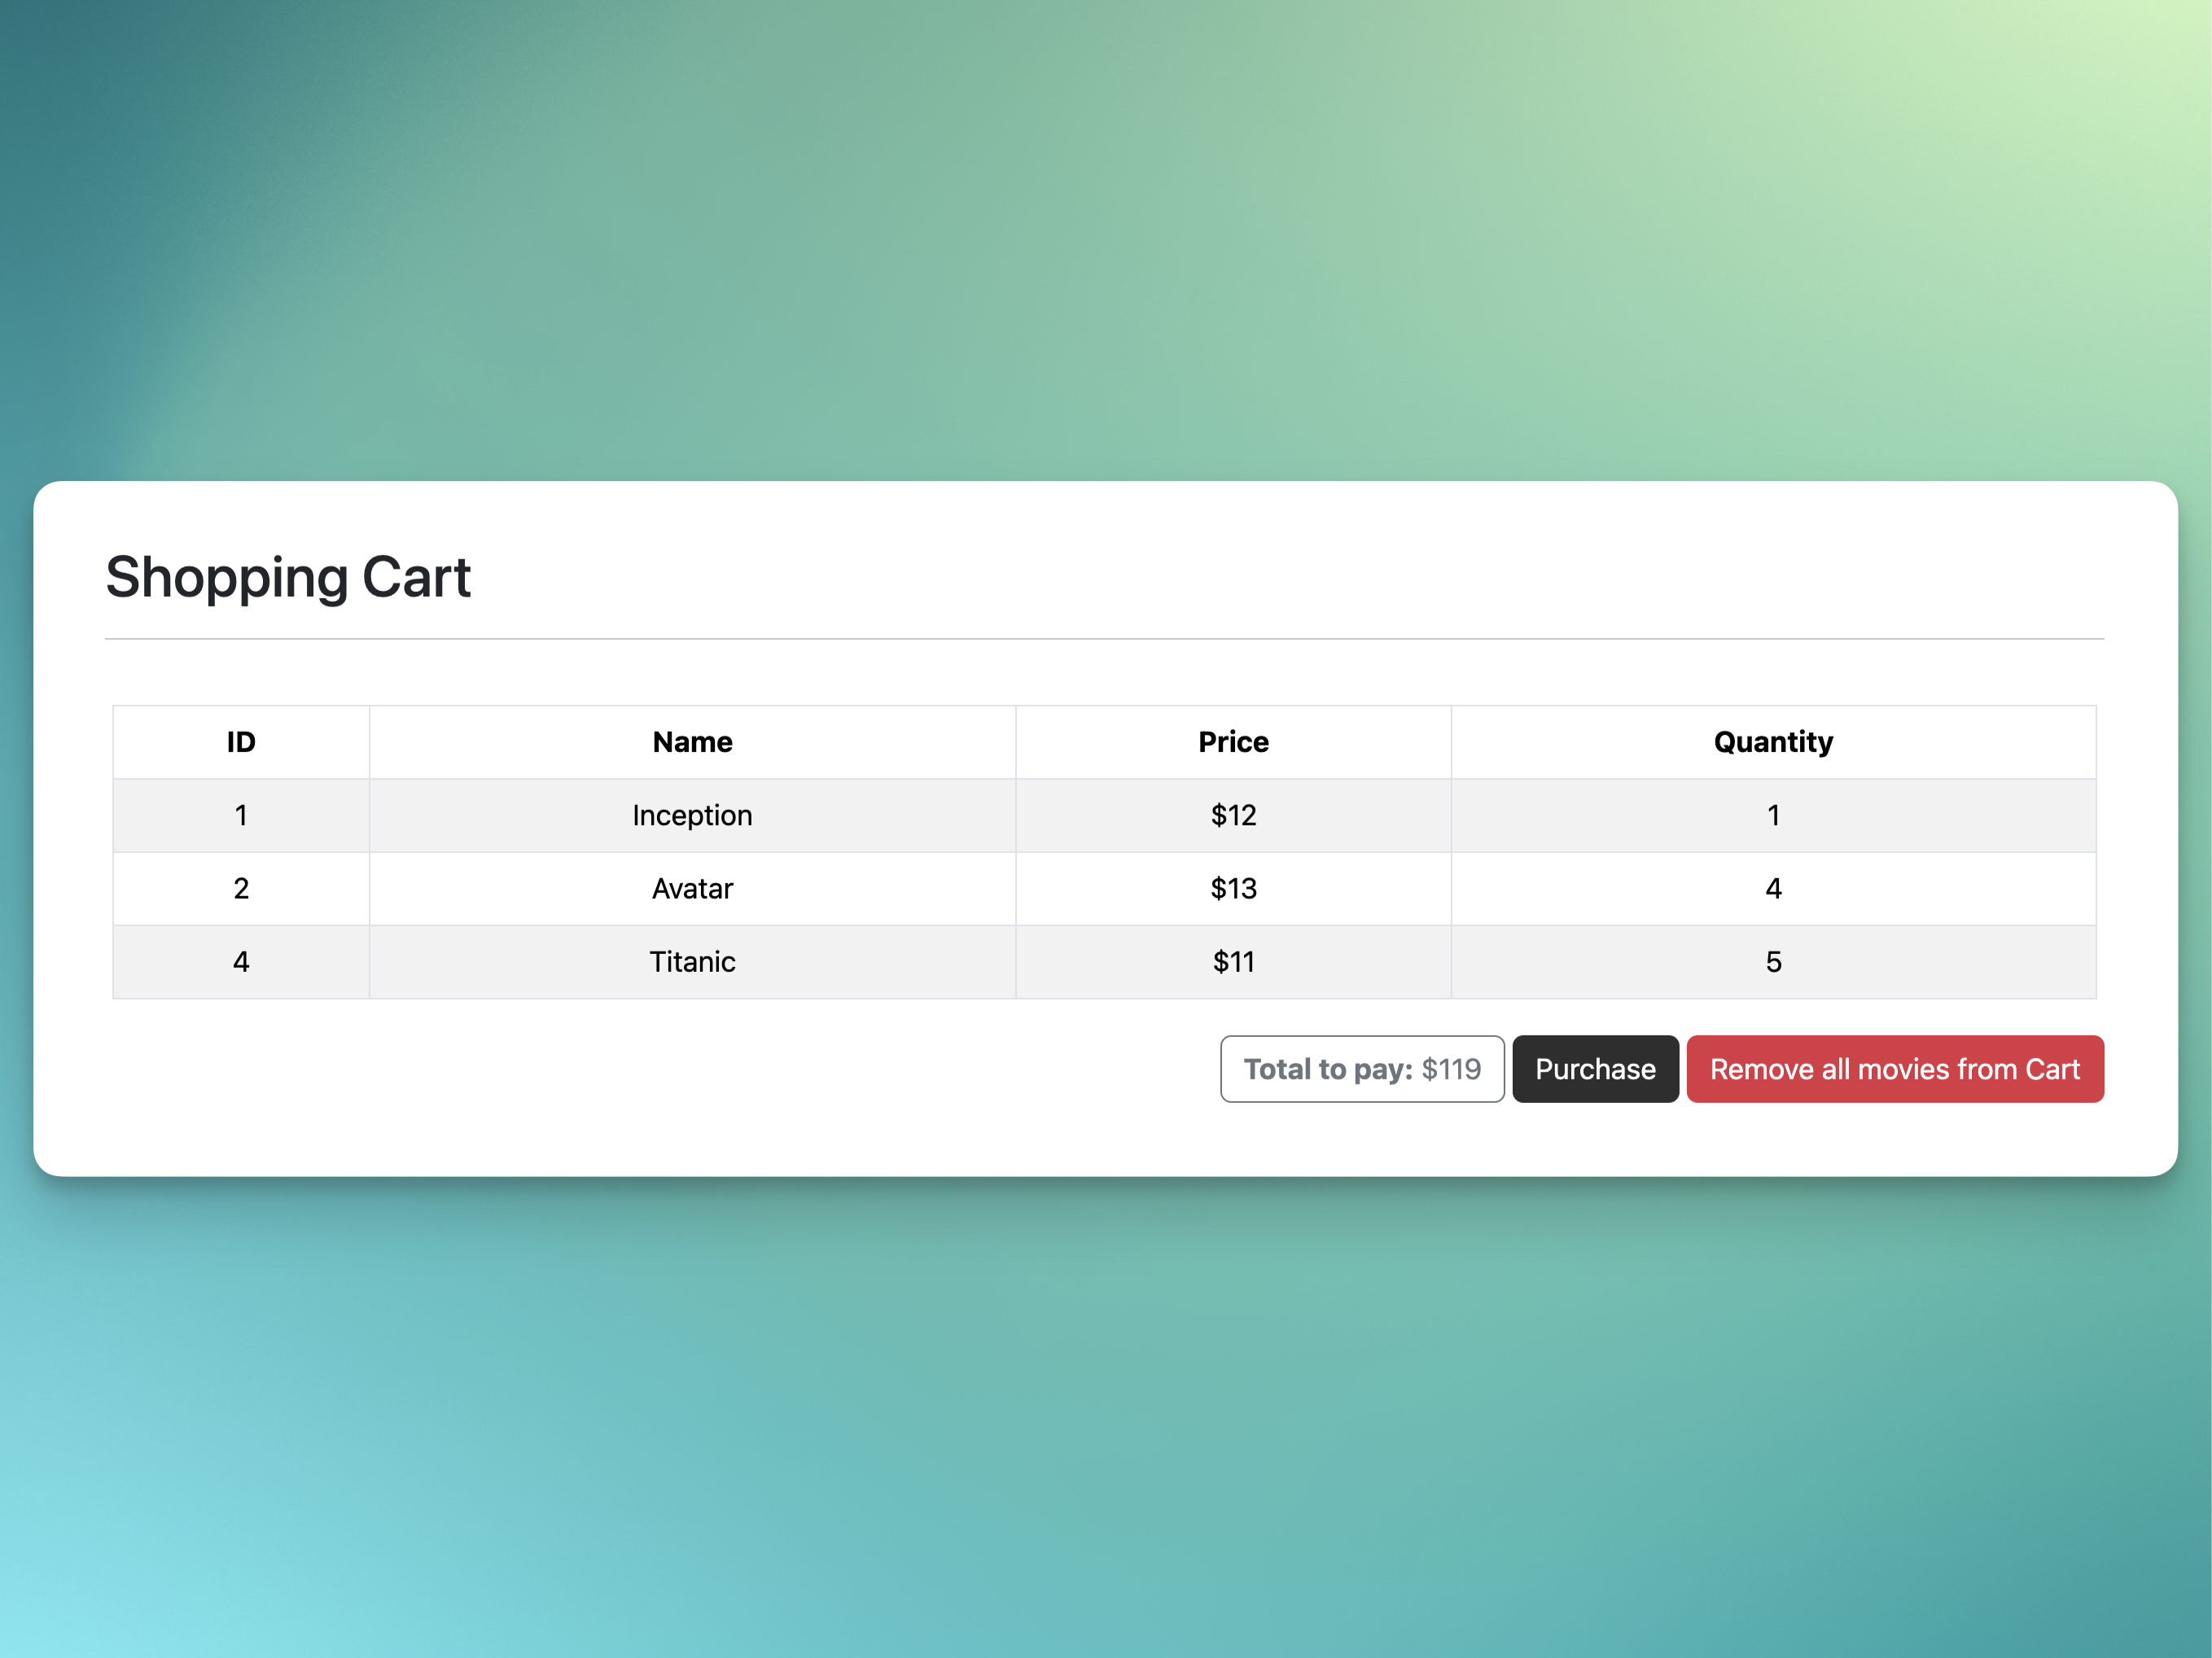The height and width of the screenshot is (1658, 2212).
Task: Click the ID cell for Avatar
Action: tap(241, 888)
